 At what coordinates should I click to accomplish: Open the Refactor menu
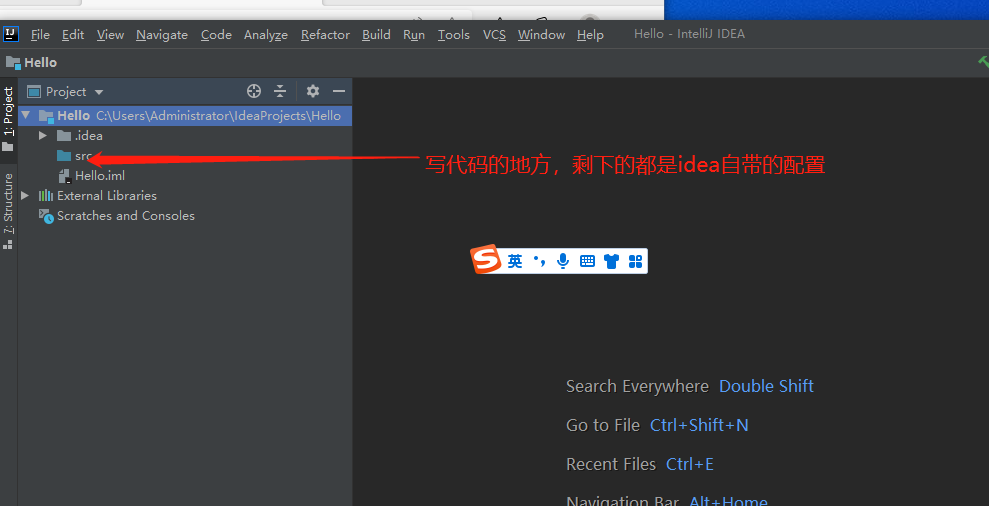[x=325, y=35]
